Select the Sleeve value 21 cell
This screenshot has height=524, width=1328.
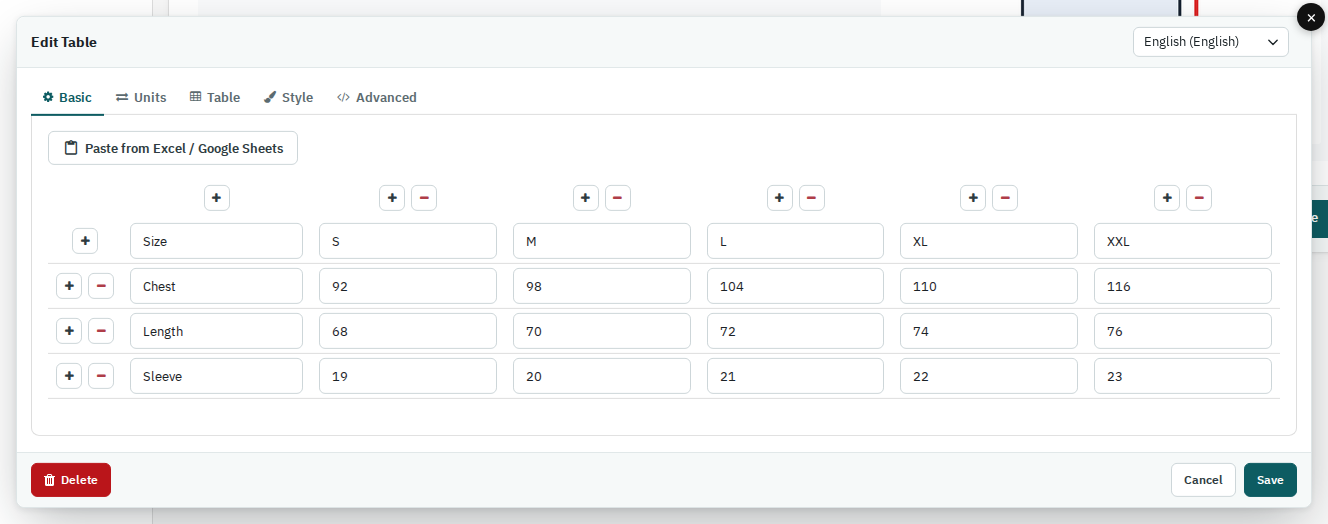(x=795, y=376)
